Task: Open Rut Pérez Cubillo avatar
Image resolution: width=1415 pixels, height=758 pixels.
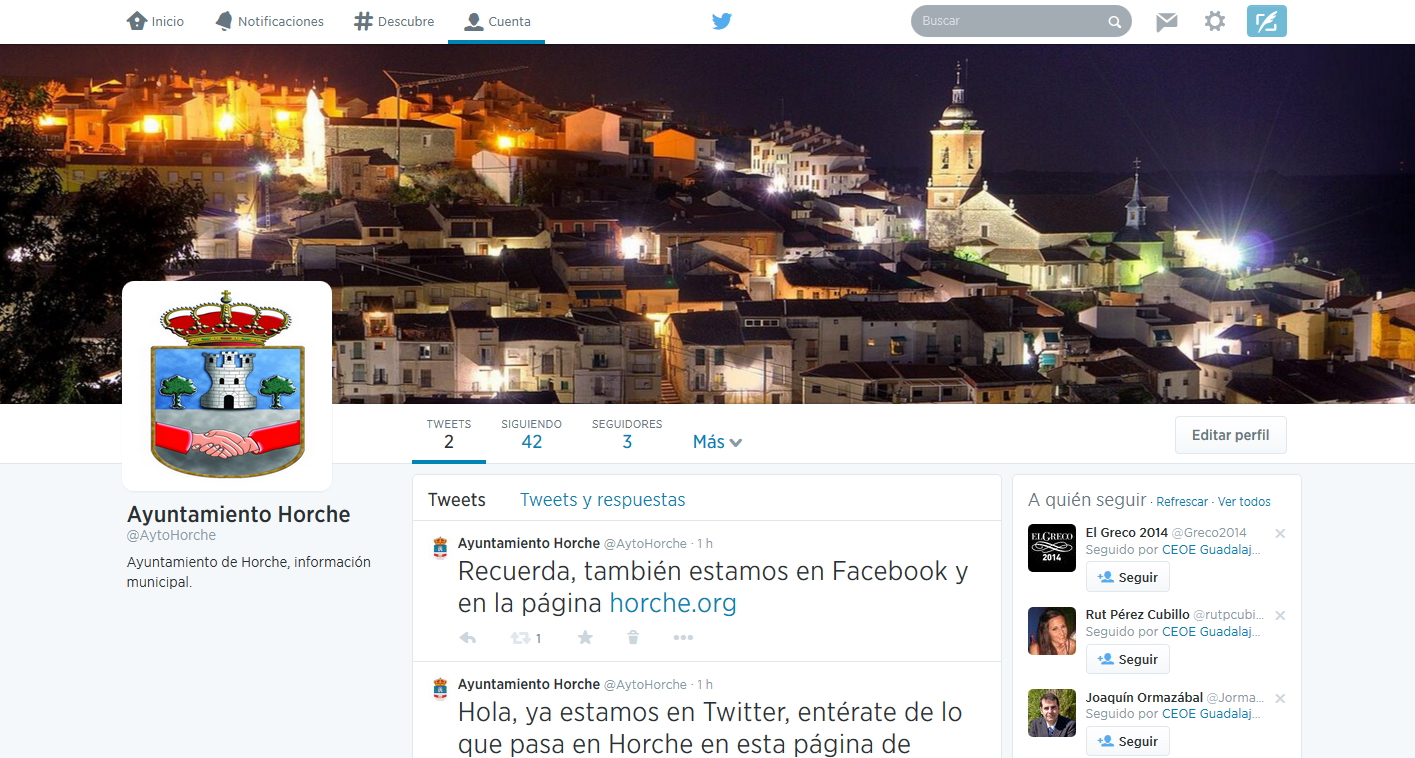Action: coord(1052,631)
